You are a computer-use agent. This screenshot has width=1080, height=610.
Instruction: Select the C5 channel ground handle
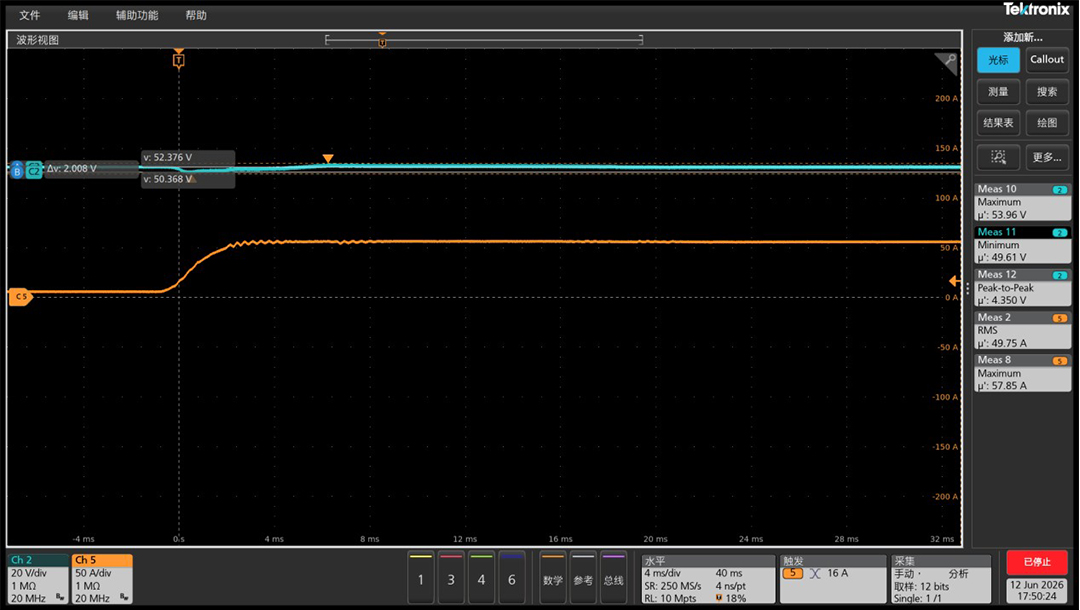20,297
